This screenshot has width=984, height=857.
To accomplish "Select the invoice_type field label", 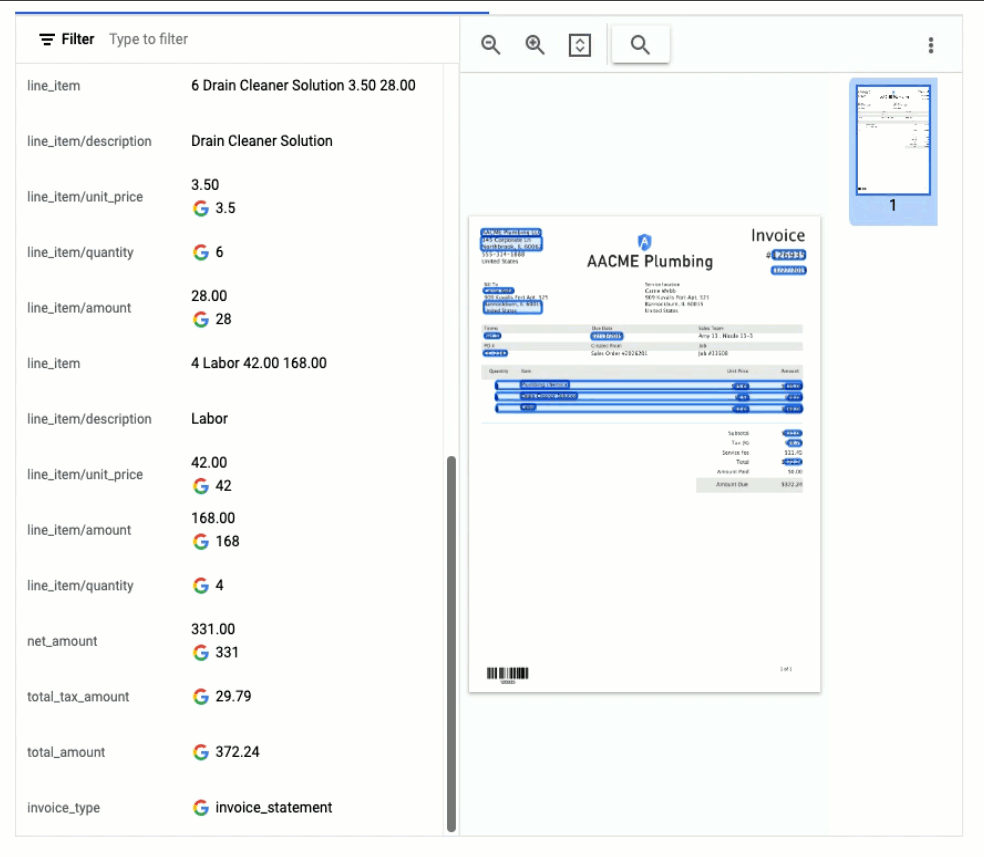I will tap(63, 808).
